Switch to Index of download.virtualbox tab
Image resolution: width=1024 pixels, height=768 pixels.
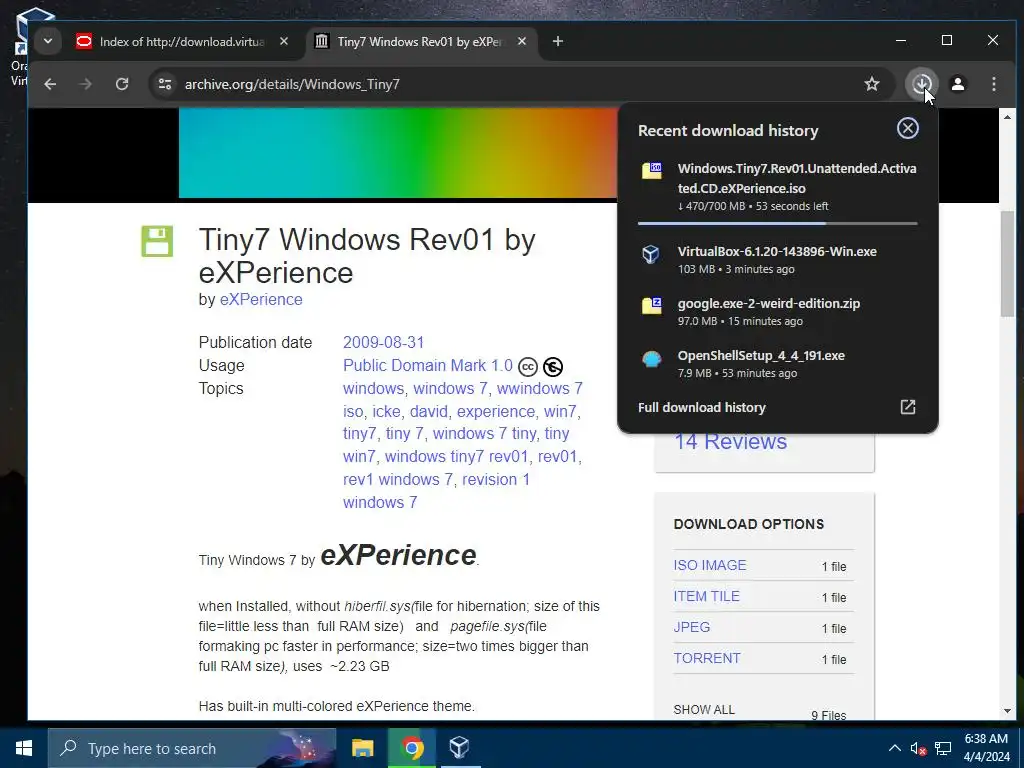[x=181, y=42]
